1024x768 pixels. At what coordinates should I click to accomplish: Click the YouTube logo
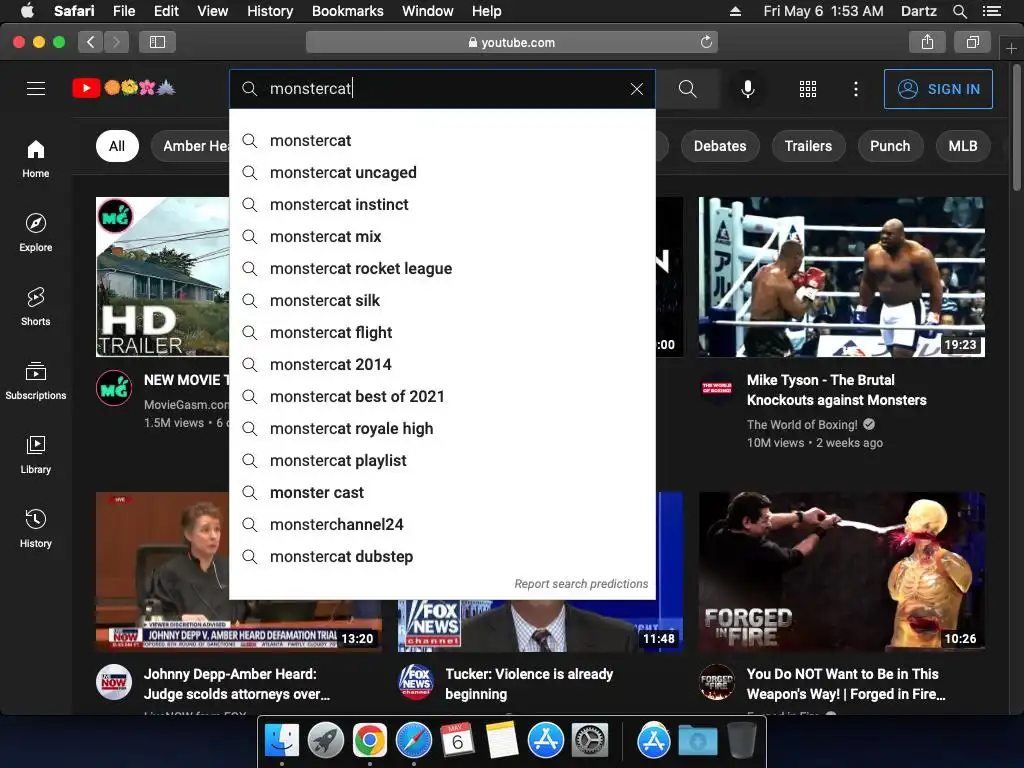(x=124, y=88)
